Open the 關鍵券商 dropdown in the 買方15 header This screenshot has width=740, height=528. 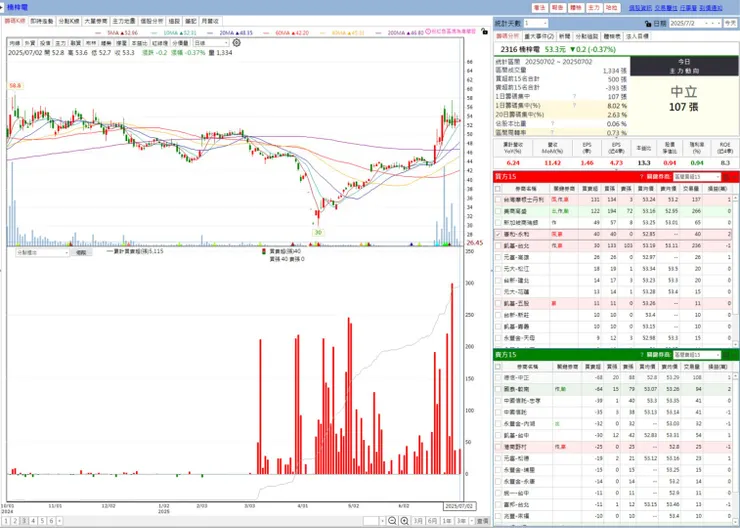697,177
